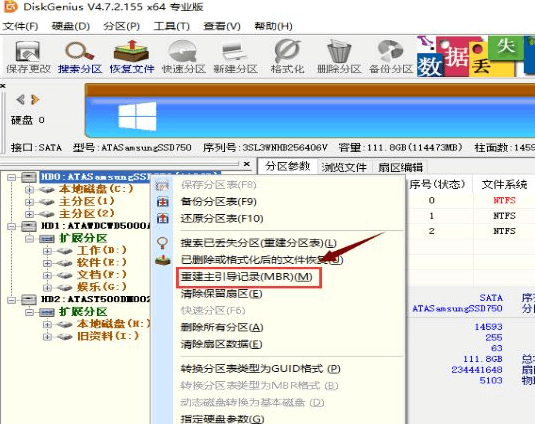This screenshot has height=424, width=535.
Task: Expand the 本地磁盘(C:) tree node
Action: pyautogui.click(x=29, y=190)
